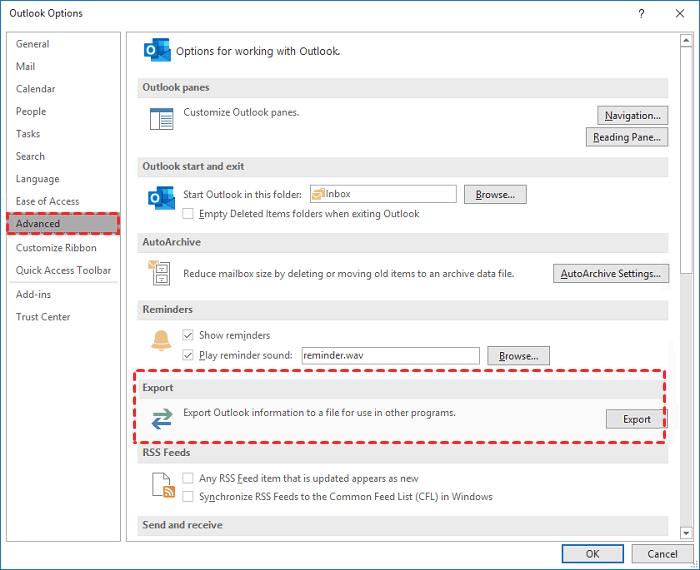Dismiss dialog with Cancel button
The height and width of the screenshot is (570, 700).
click(662, 554)
